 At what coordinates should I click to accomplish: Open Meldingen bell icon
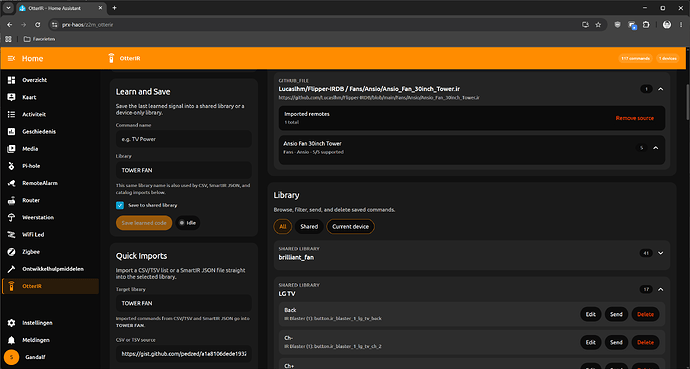pos(11,340)
